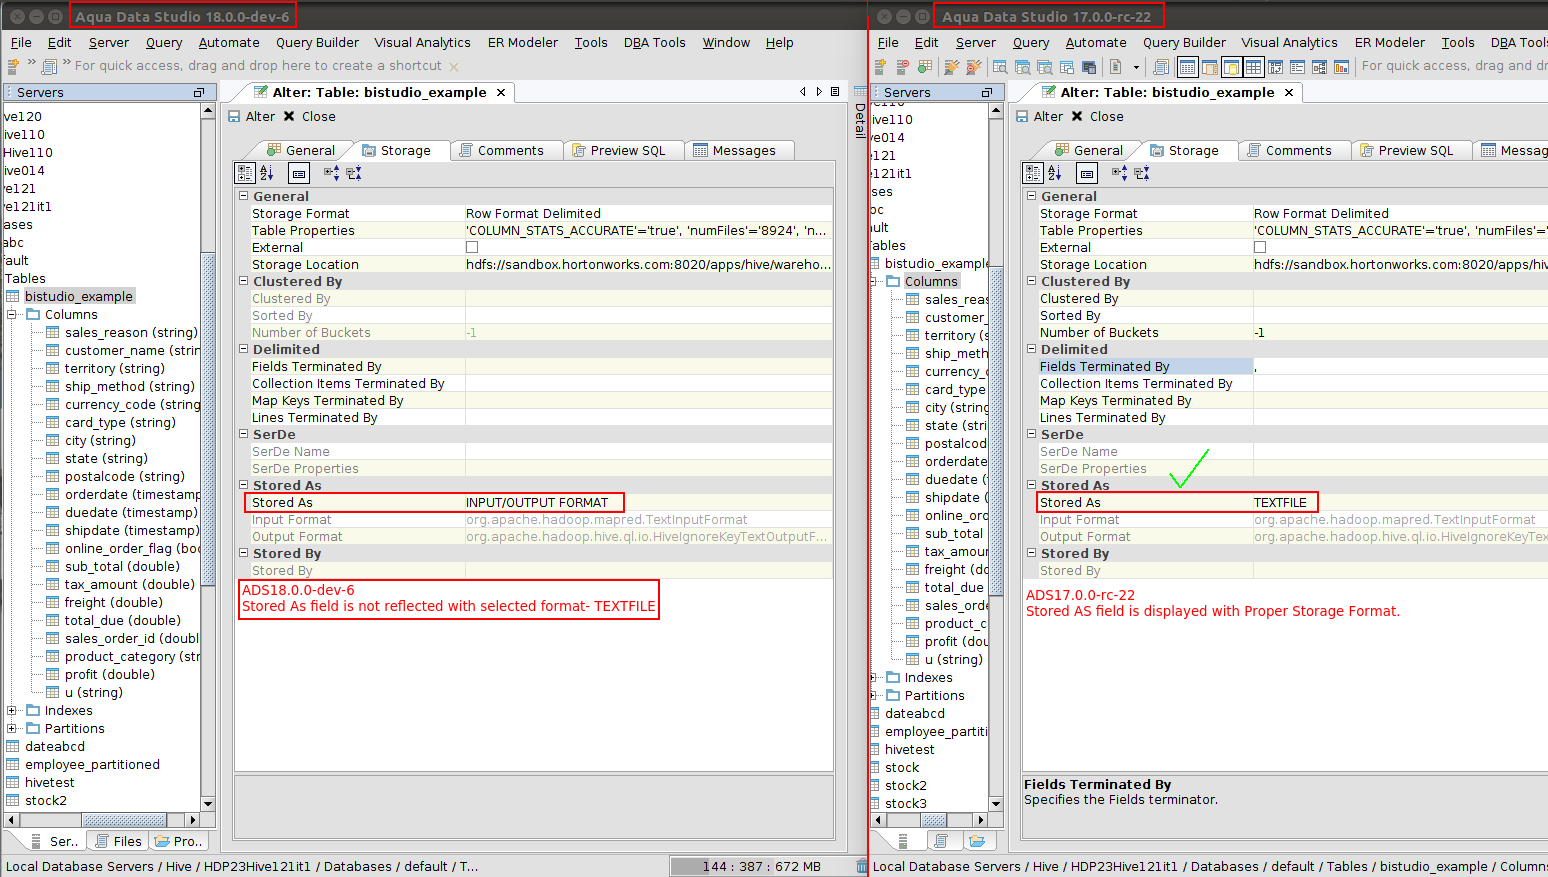Click the Alter button in left window
Screen dimensions: 1548x877
pyautogui.click(x=252, y=117)
